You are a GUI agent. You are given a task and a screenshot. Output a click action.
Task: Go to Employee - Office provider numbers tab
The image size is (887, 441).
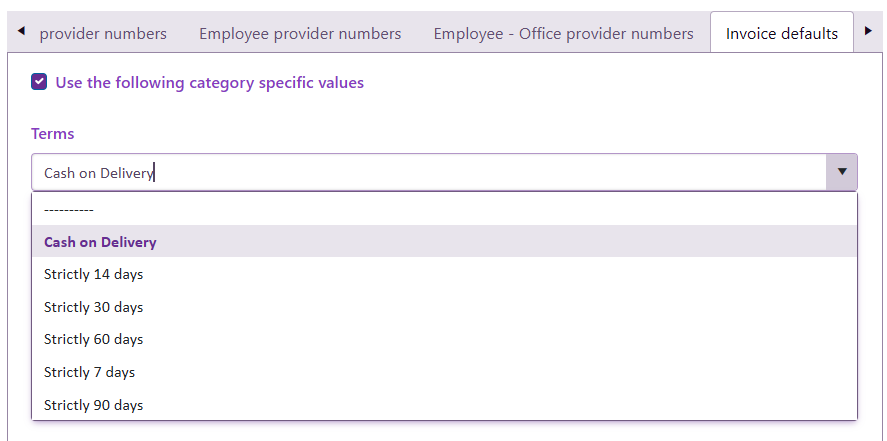point(563,34)
